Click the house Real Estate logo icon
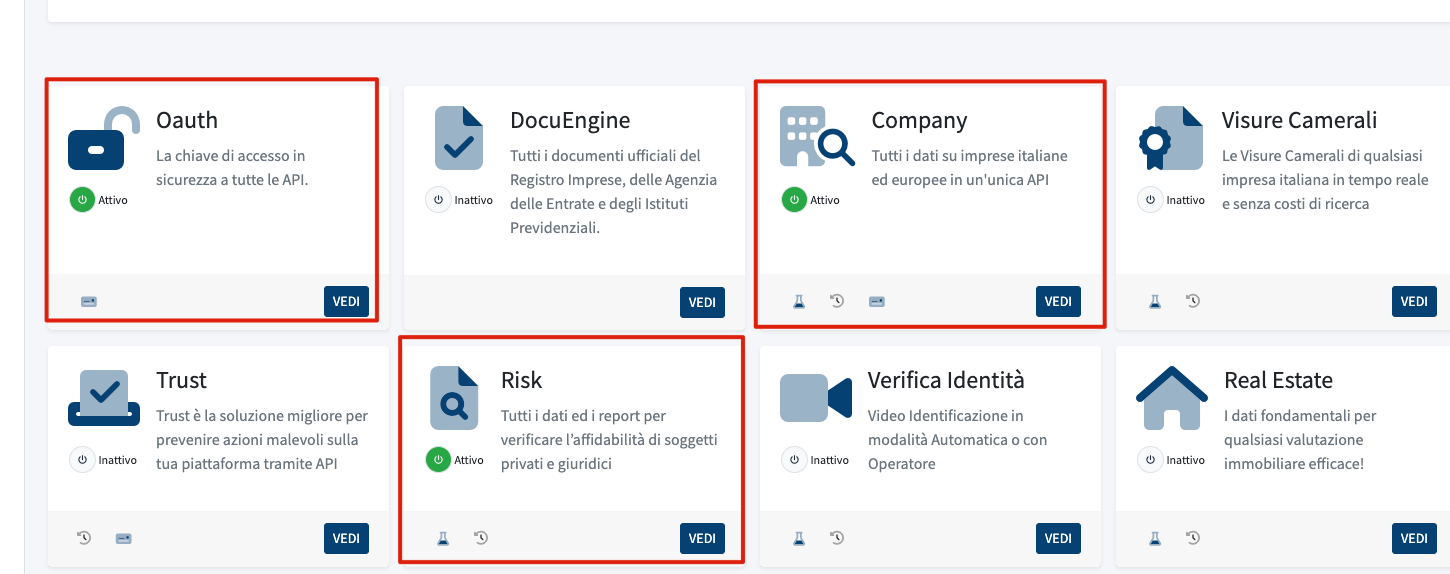This screenshot has width=1450, height=574. (1172, 398)
